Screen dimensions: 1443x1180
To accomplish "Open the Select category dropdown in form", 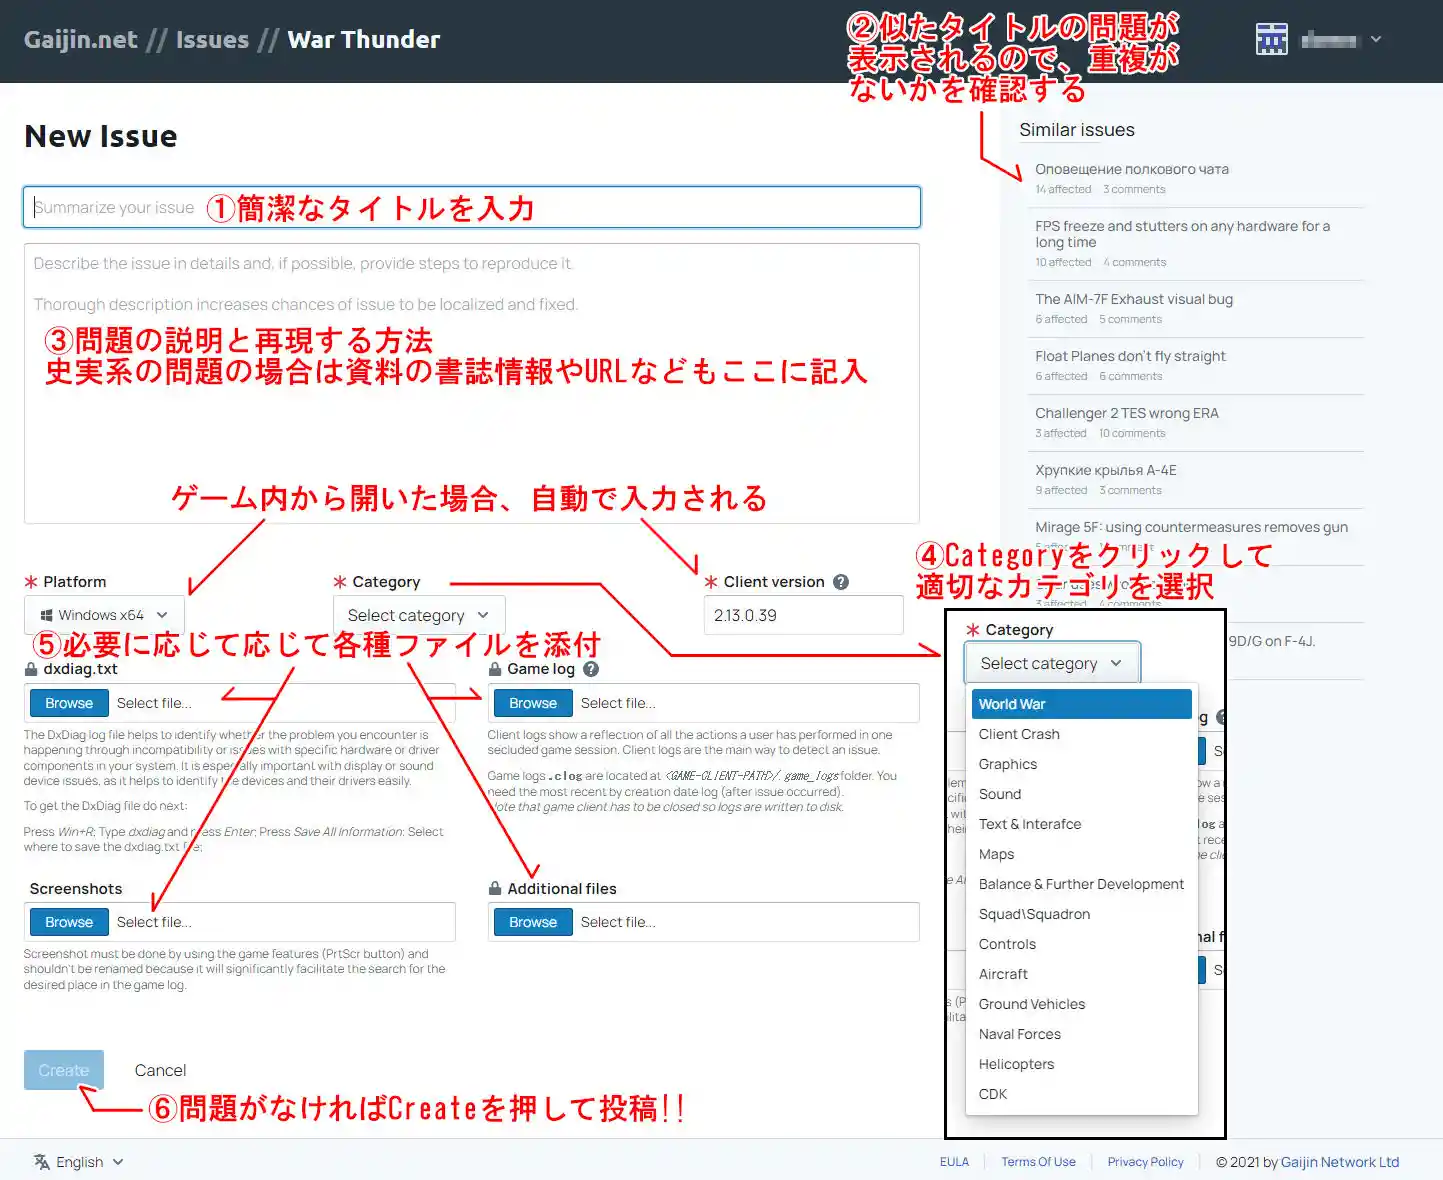I will (419, 615).
